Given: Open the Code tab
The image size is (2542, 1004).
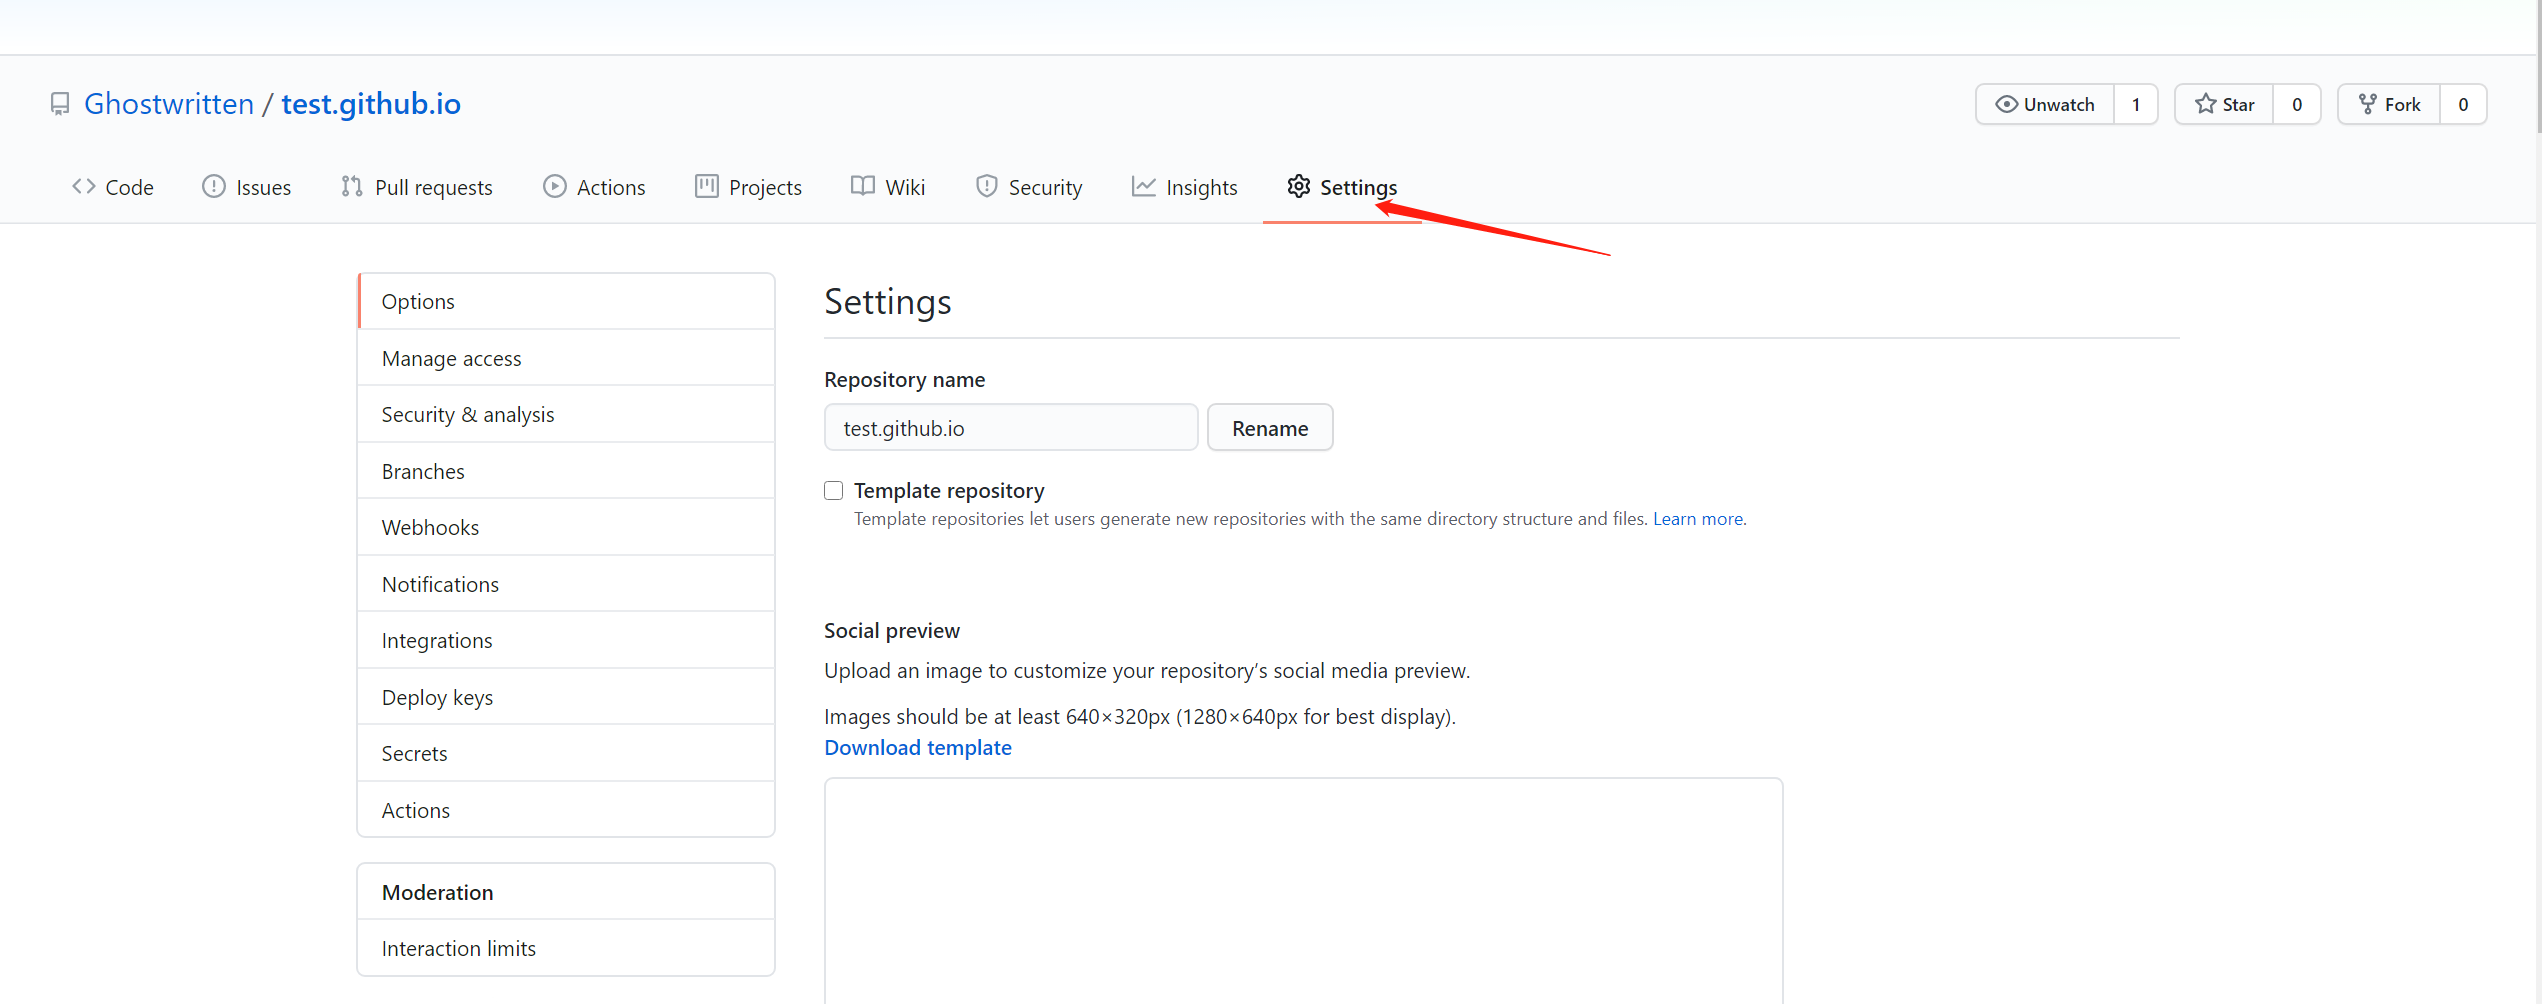Looking at the screenshot, I should pyautogui.click(x=113, y=187).
